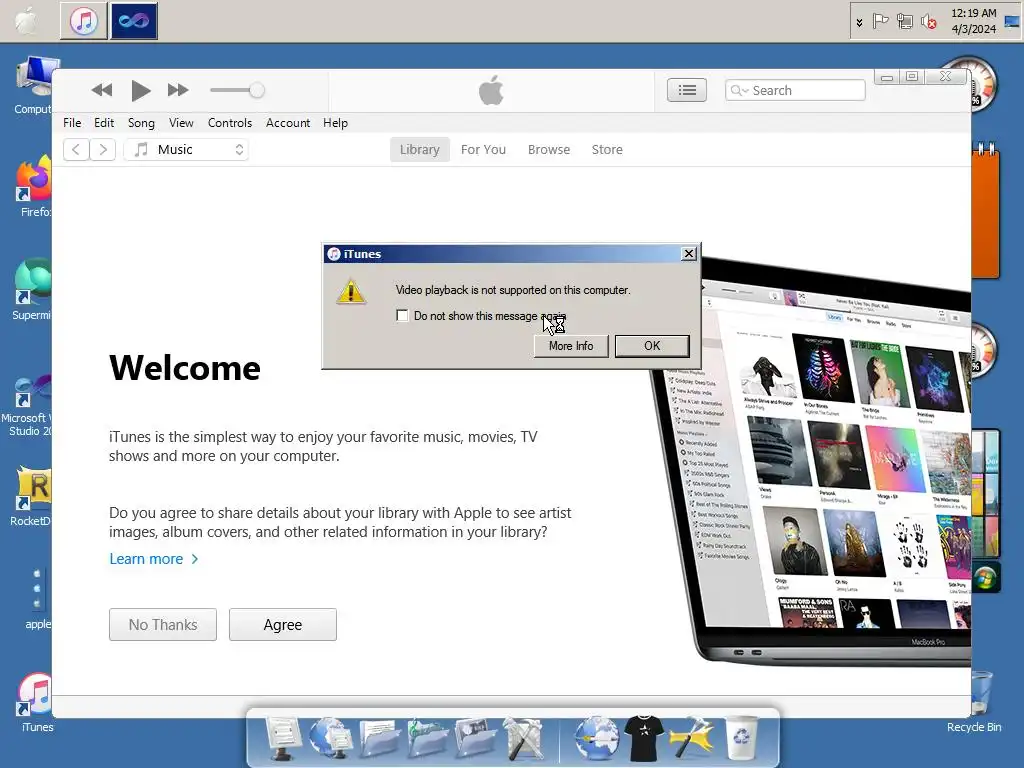Open the Edit menu
The height and width of the screenshot is (768, 1024).
(104, 123)
